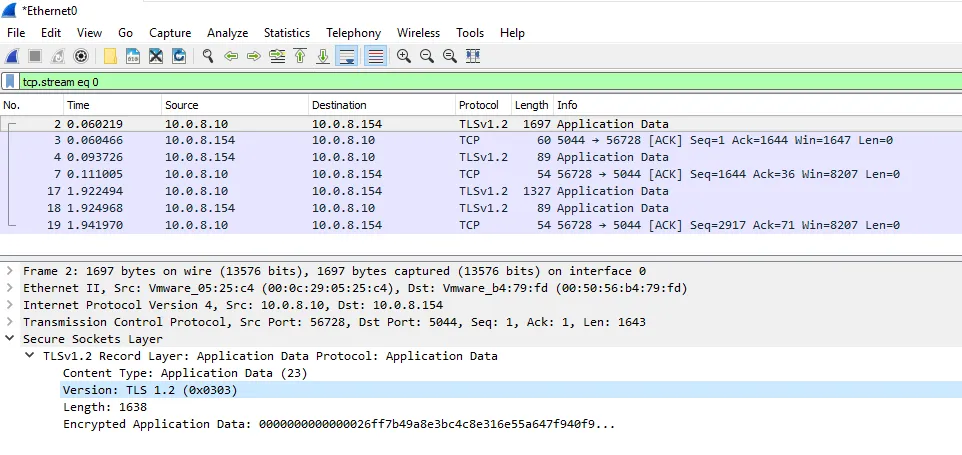Collapse the TLSv1.2 Record Layer node
Screen dimensions: 962x455
point(29,356)
